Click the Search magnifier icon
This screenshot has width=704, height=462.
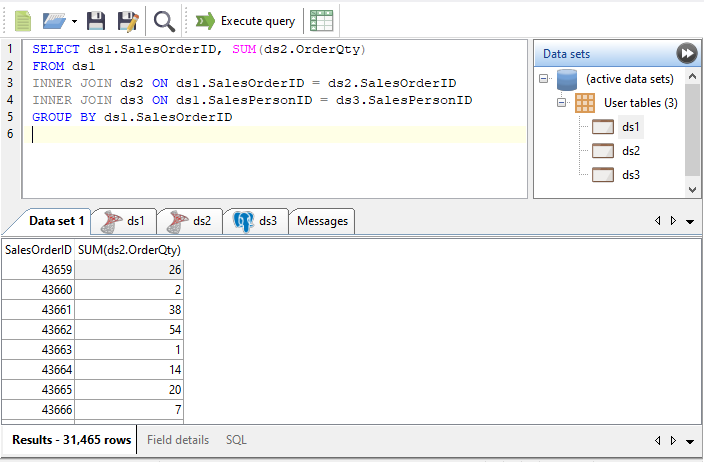point(164,20)
